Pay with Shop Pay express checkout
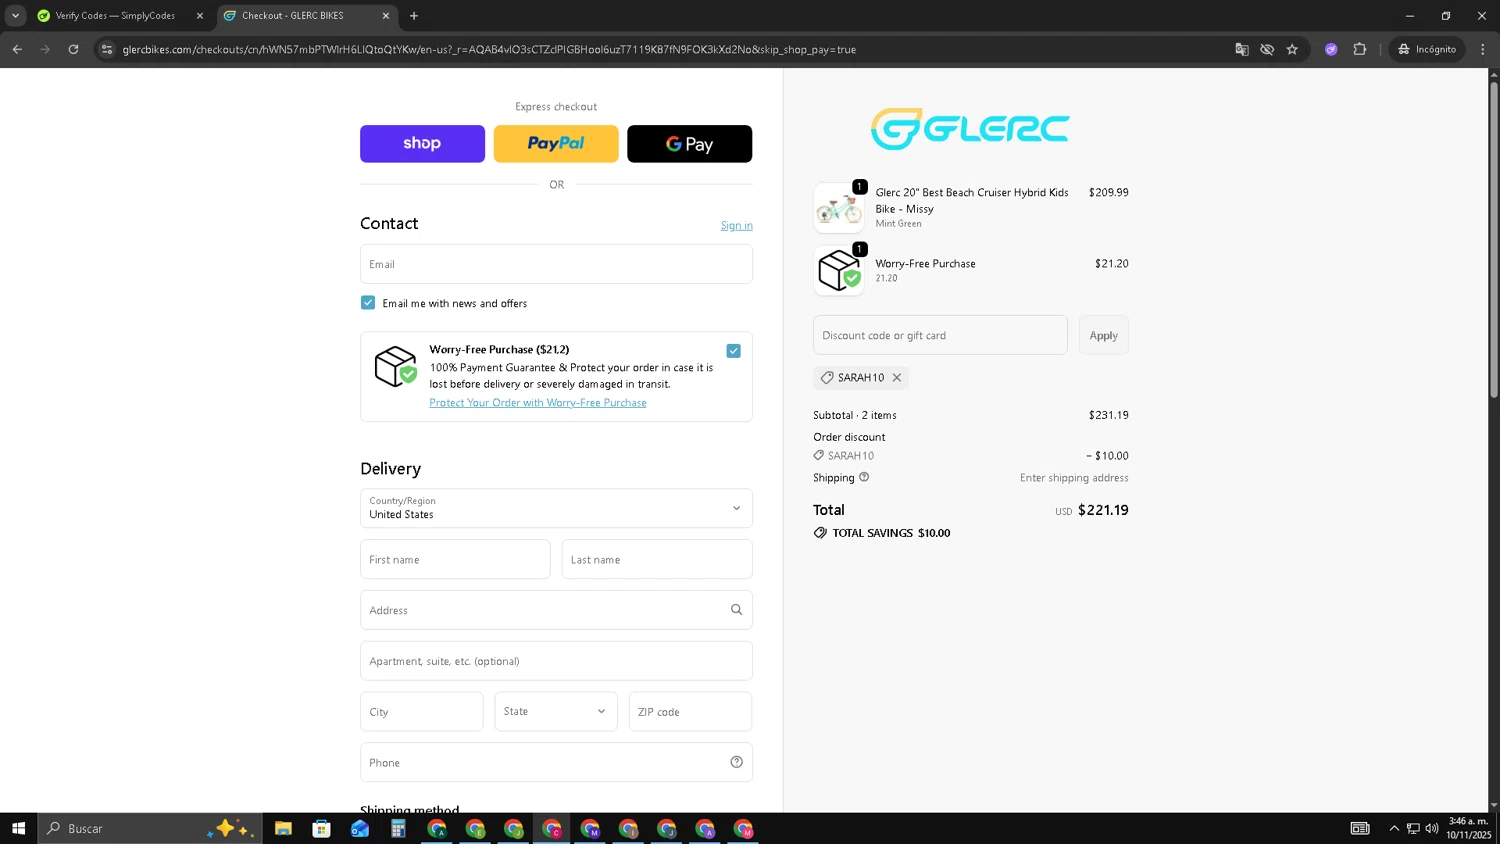This screenshot has width=1500, height=844. [x=422, y=144]
